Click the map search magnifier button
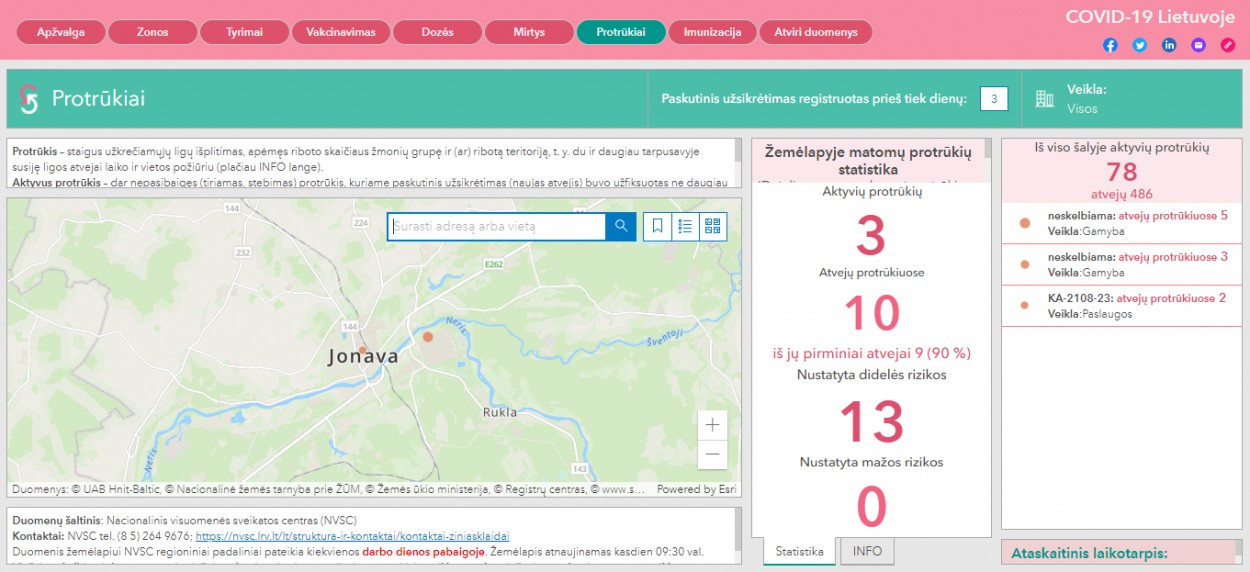The height and width of the screenshot is (572, 1250). (621, 227)
